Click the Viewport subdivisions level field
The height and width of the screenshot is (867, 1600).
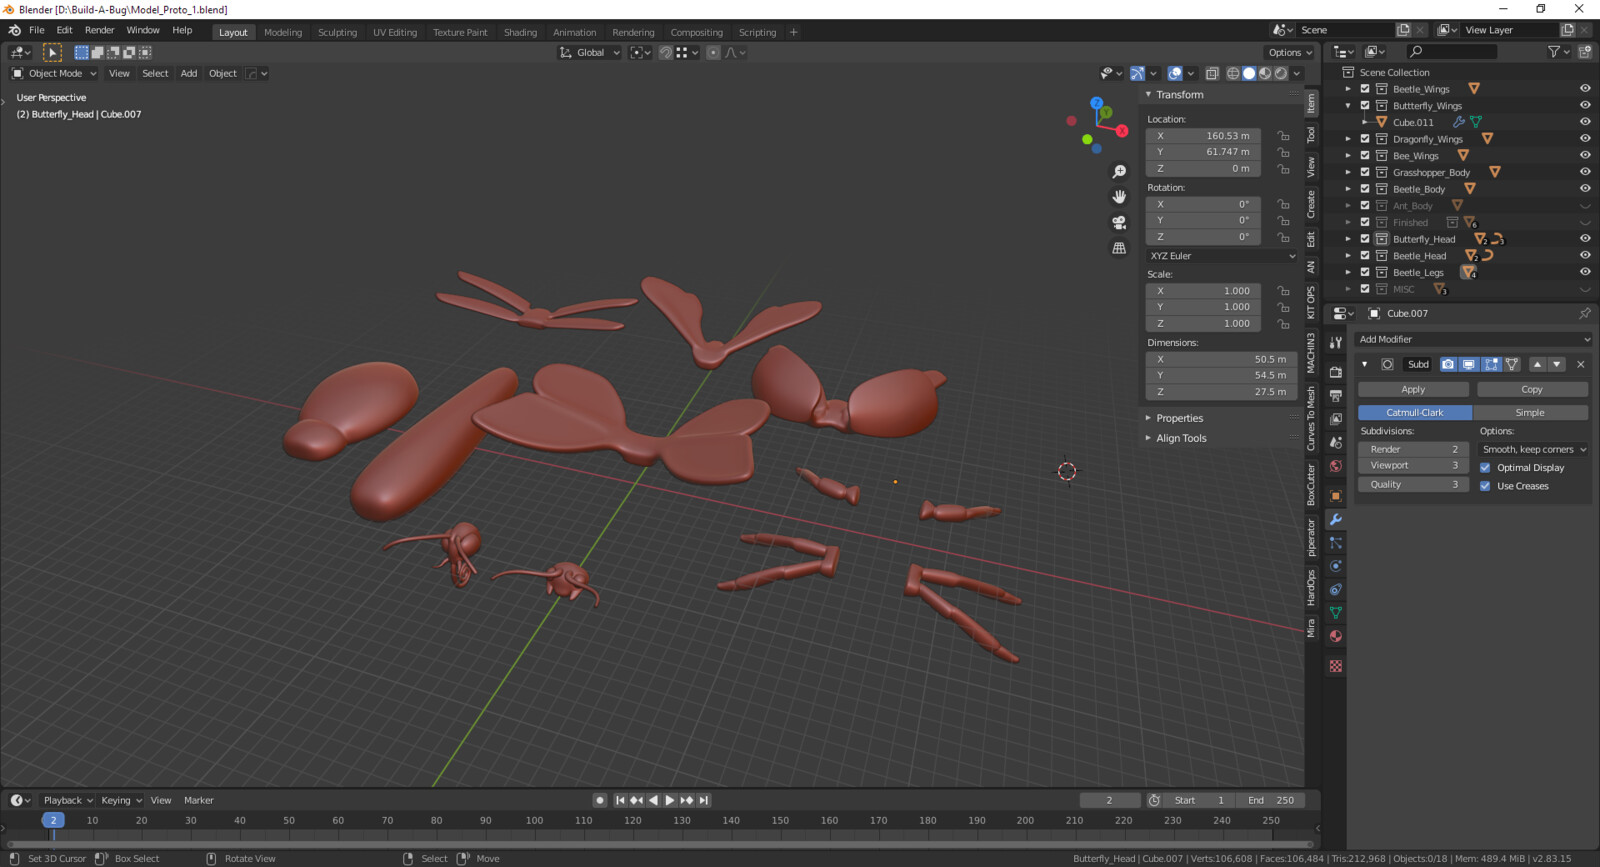pyautogui.click(x=1414, y=465)
